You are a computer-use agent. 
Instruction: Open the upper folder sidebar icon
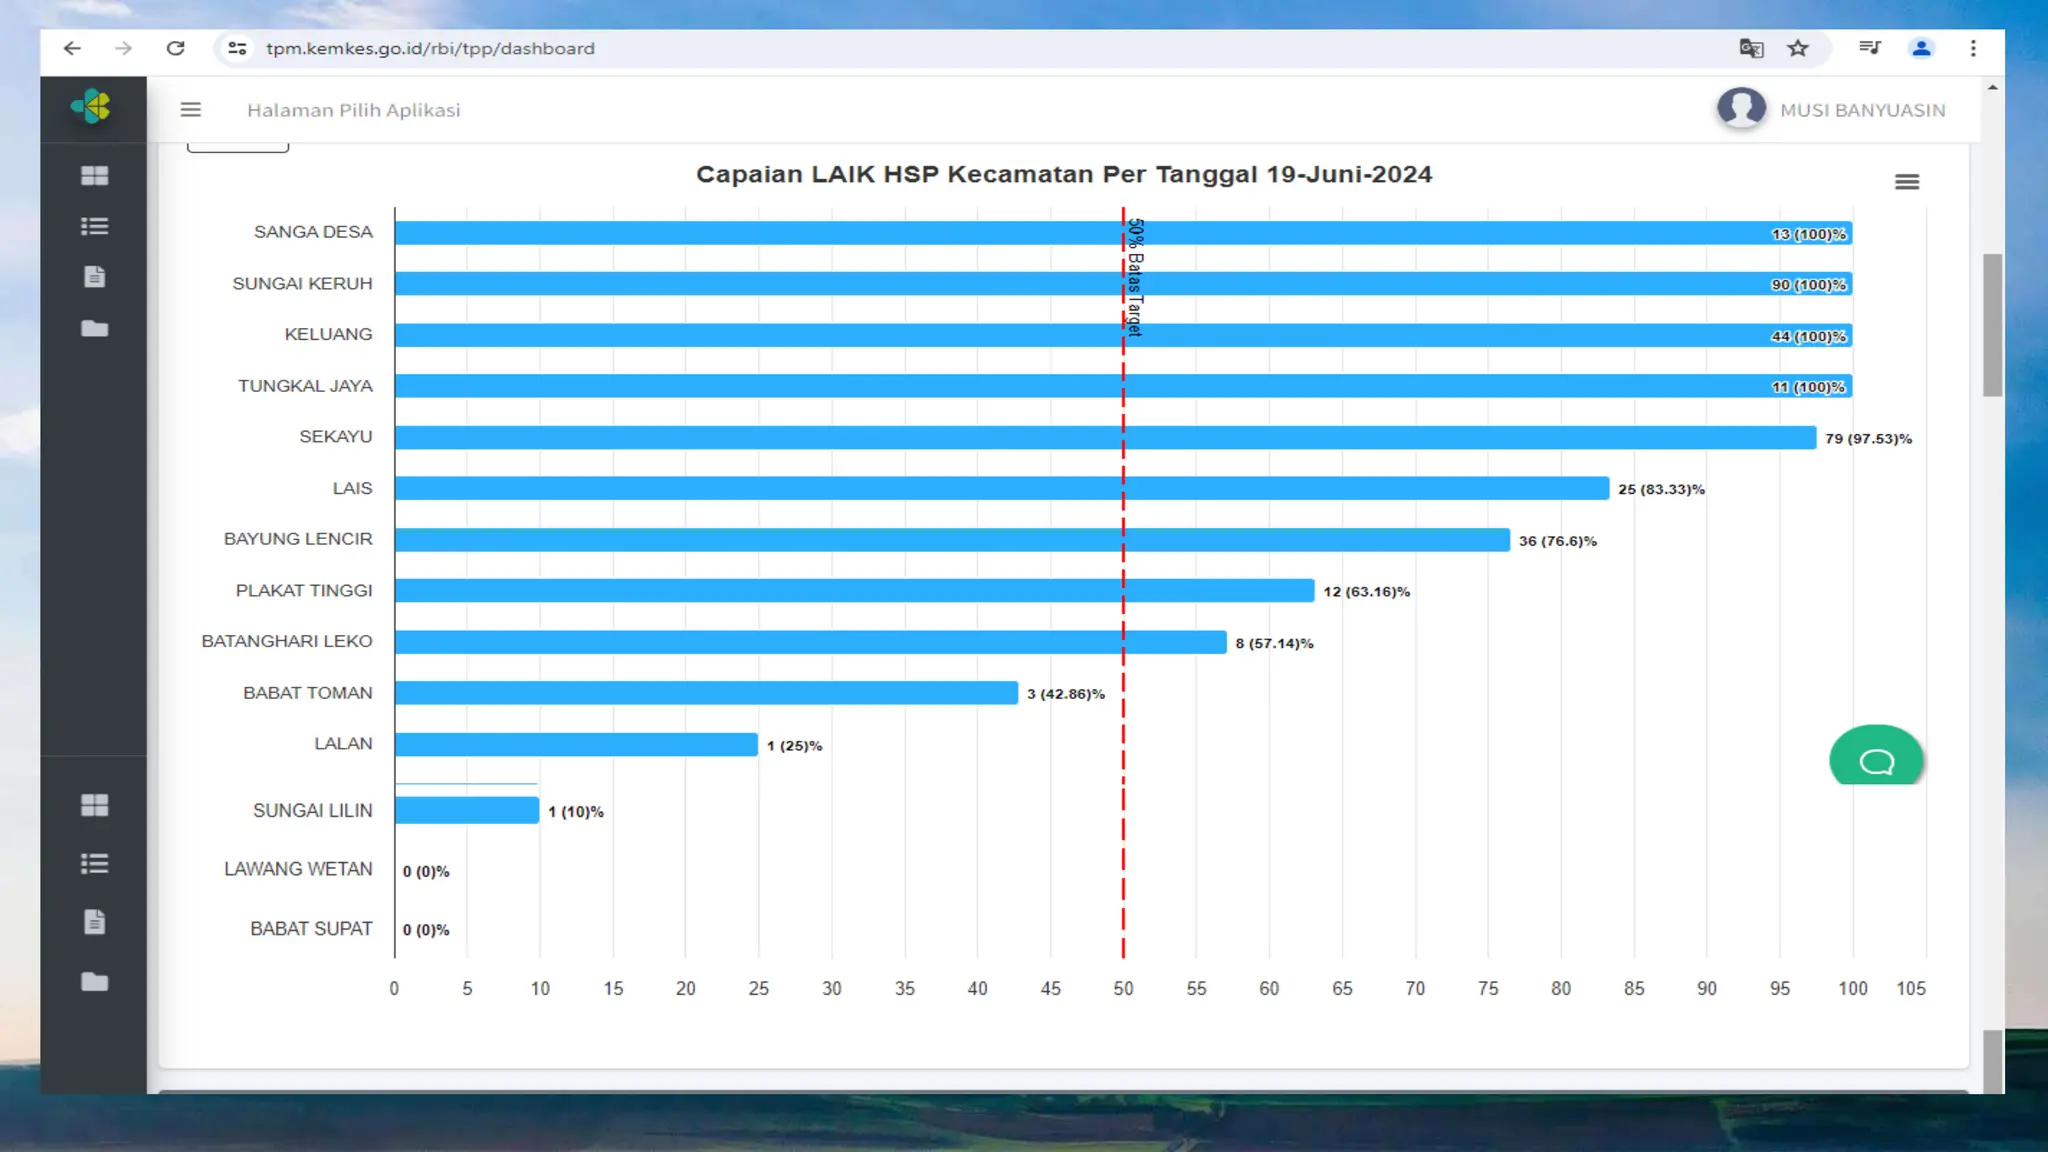(94, 328)
